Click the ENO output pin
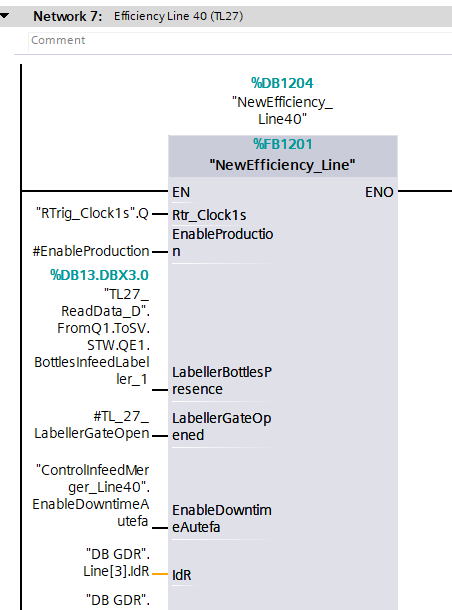Viewport: 452px width, 610px height. [379, 192]
